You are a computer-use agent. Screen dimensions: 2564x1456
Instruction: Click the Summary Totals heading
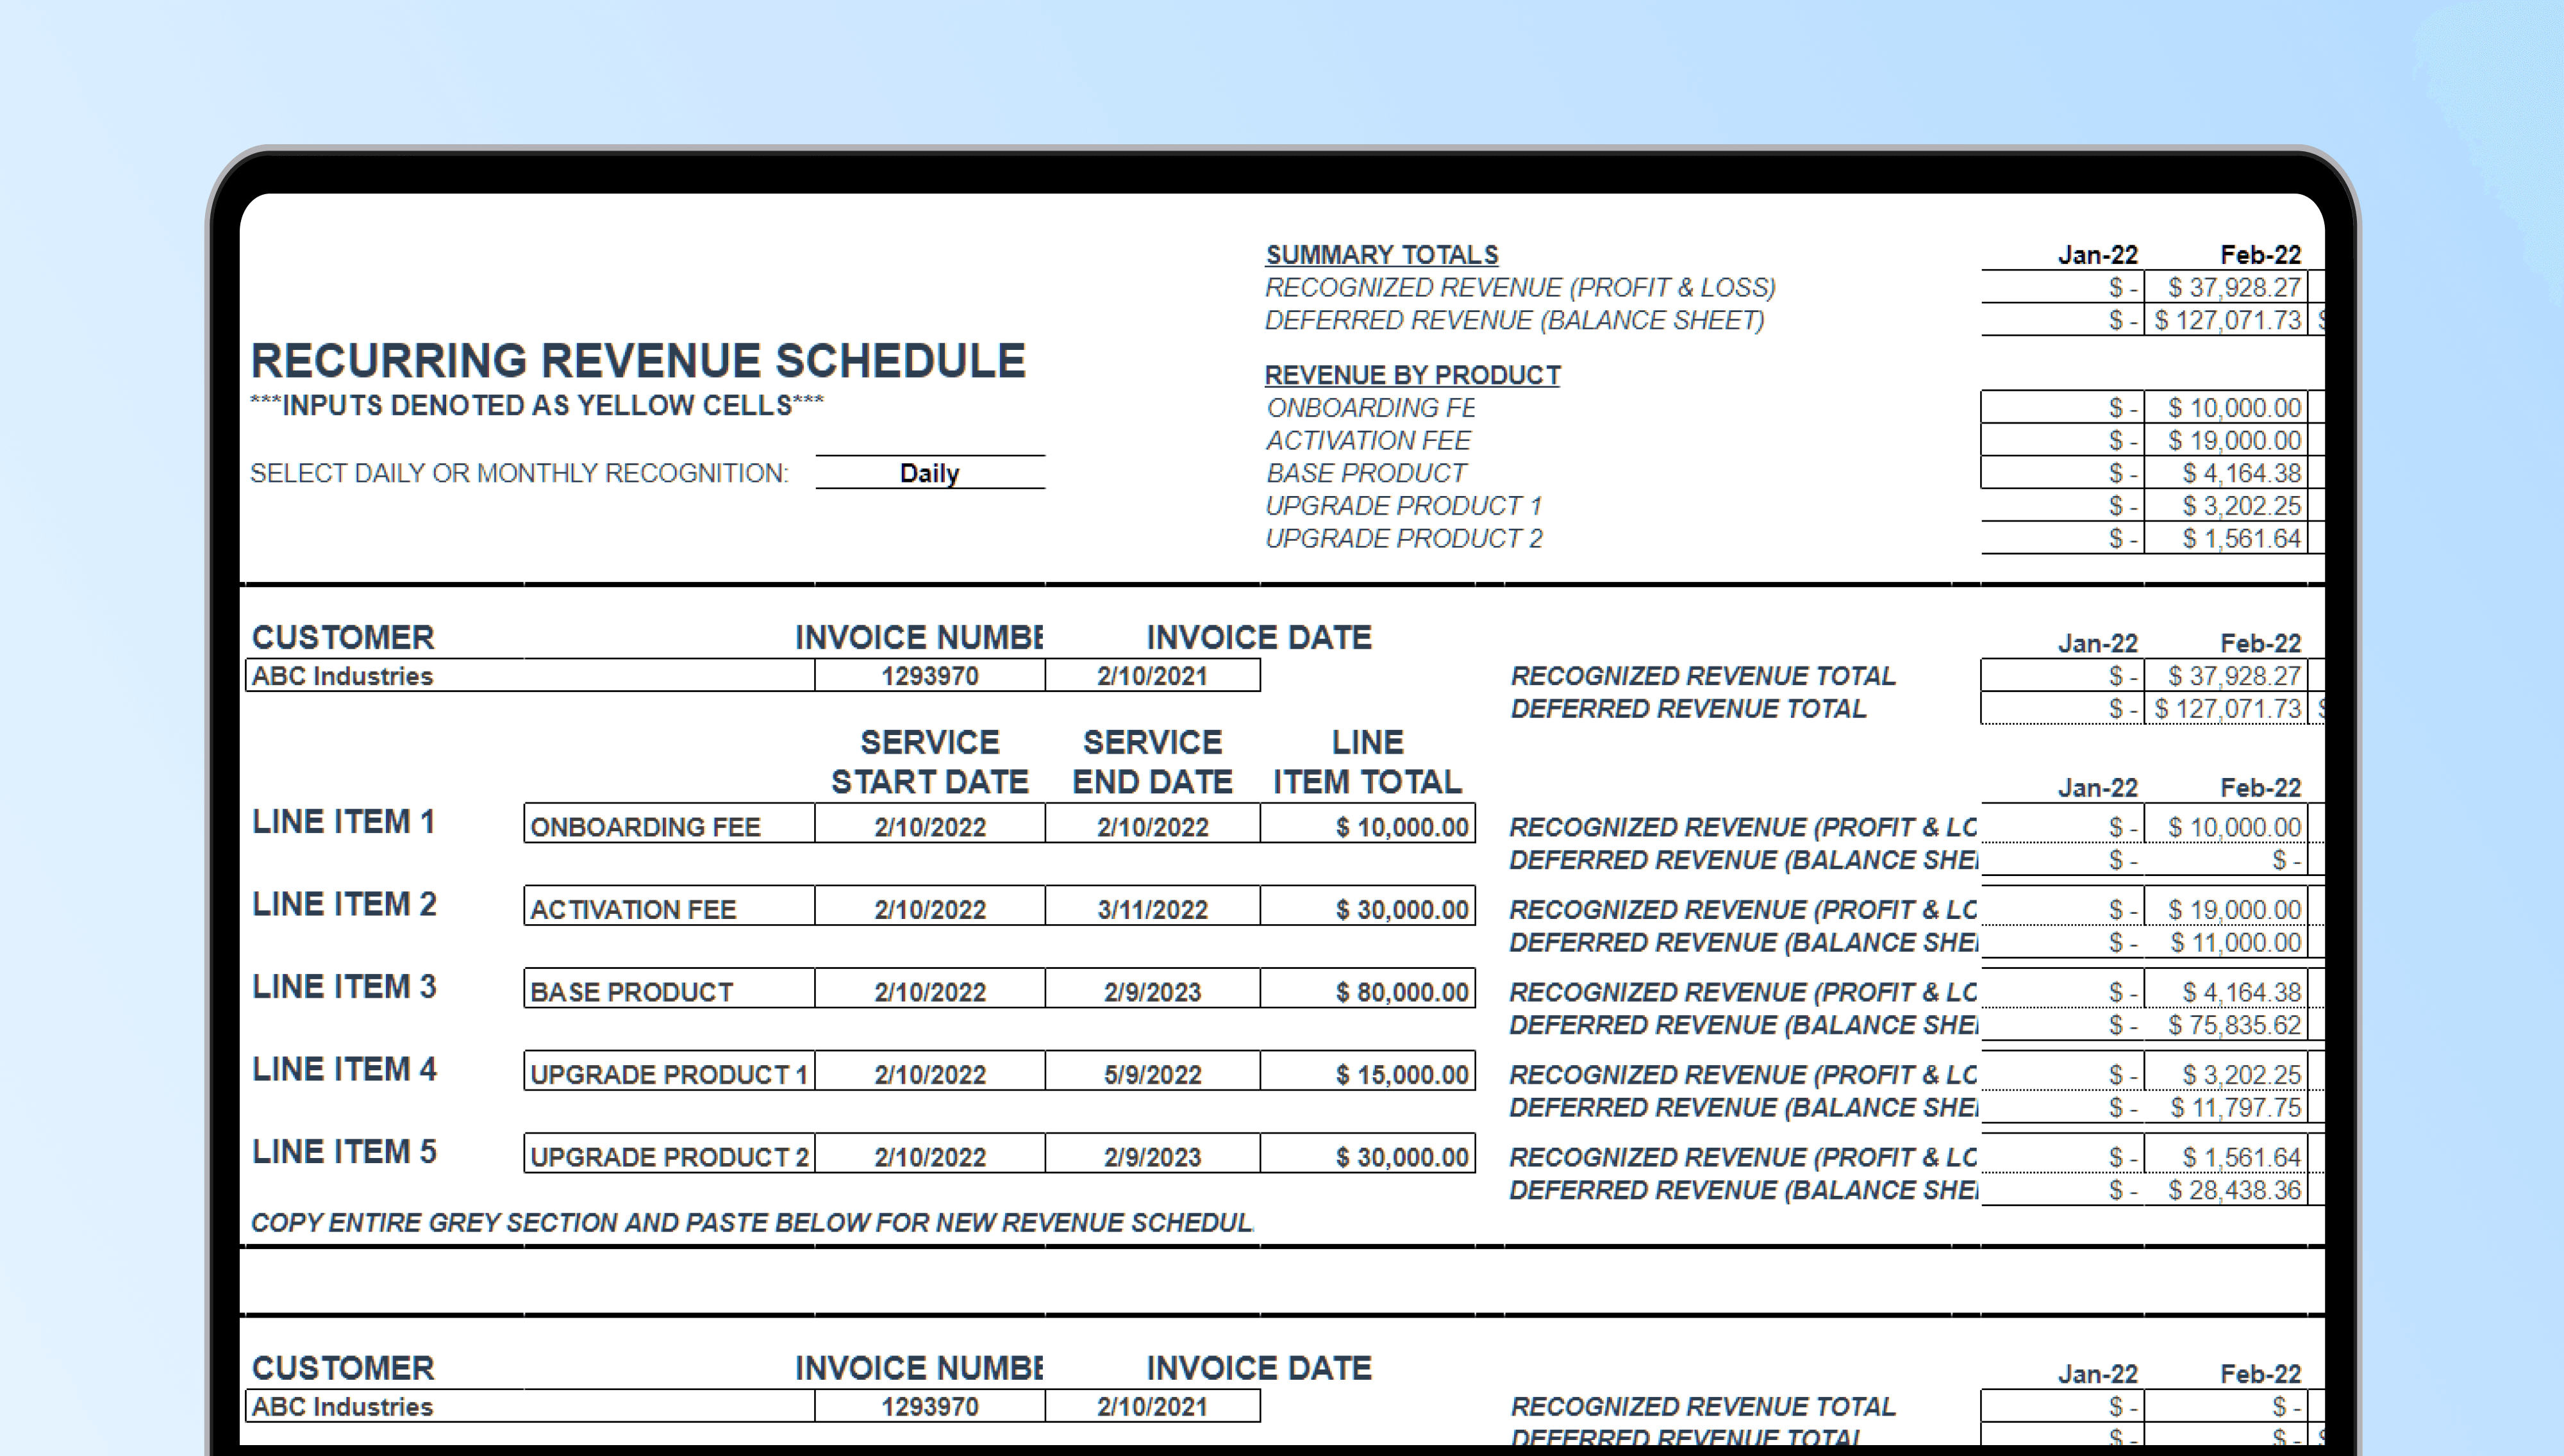click(x=1382, y=255)
